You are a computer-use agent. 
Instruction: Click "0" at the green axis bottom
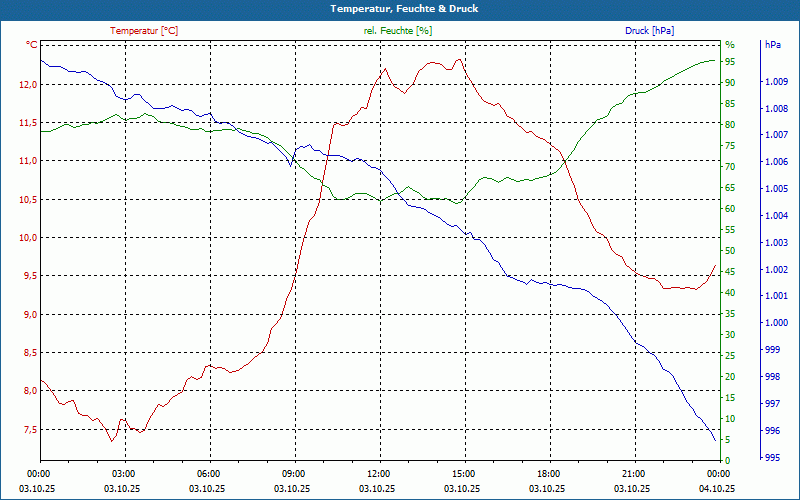[x=728, y=461]
